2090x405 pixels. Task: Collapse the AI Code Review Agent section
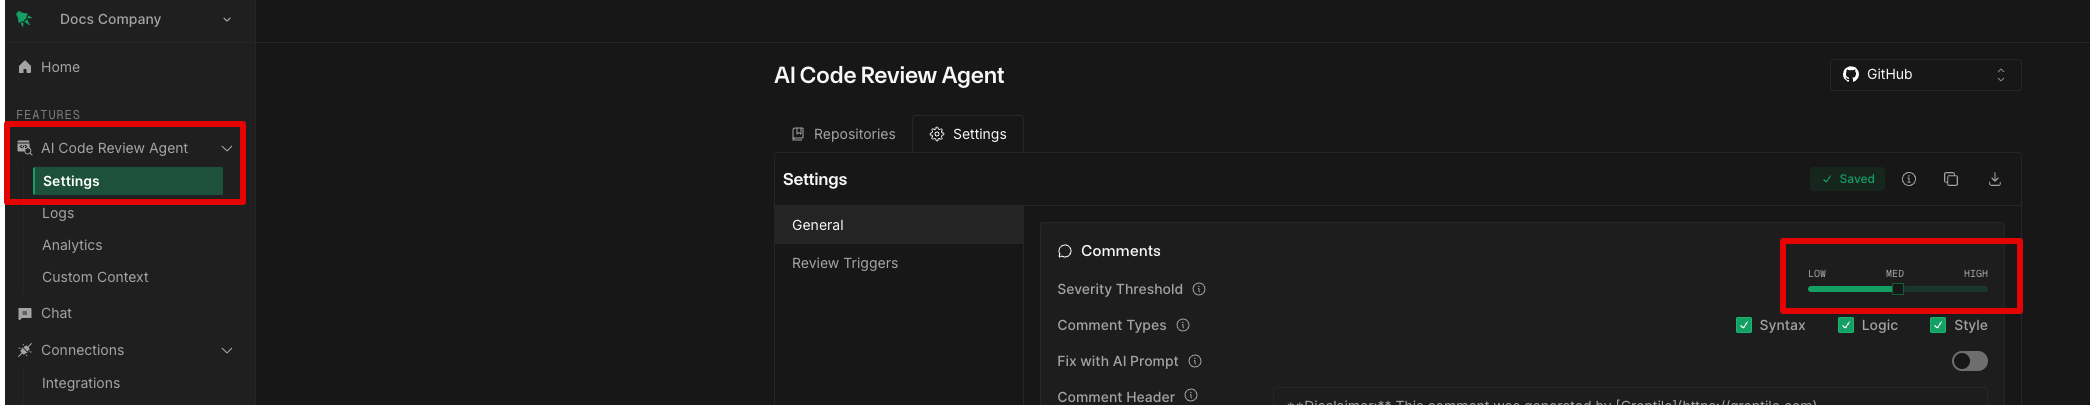tap(227, 148)
